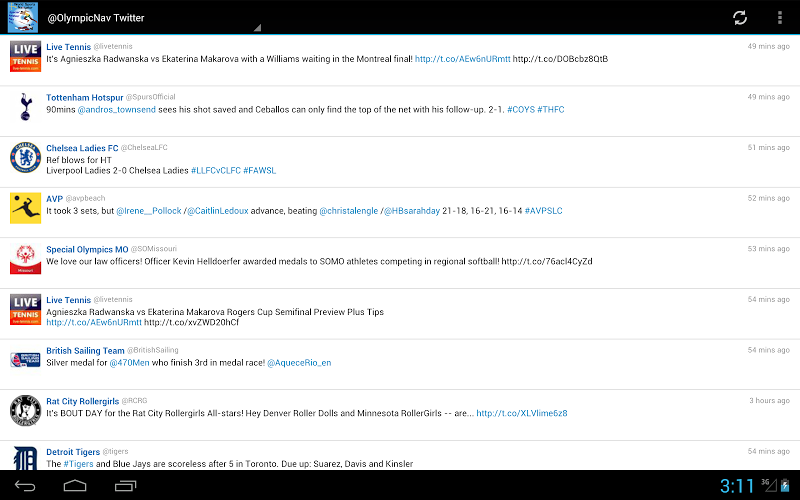Open the #COYS hashtag
This screenshot has height=500, width=800.
point(520,109)
